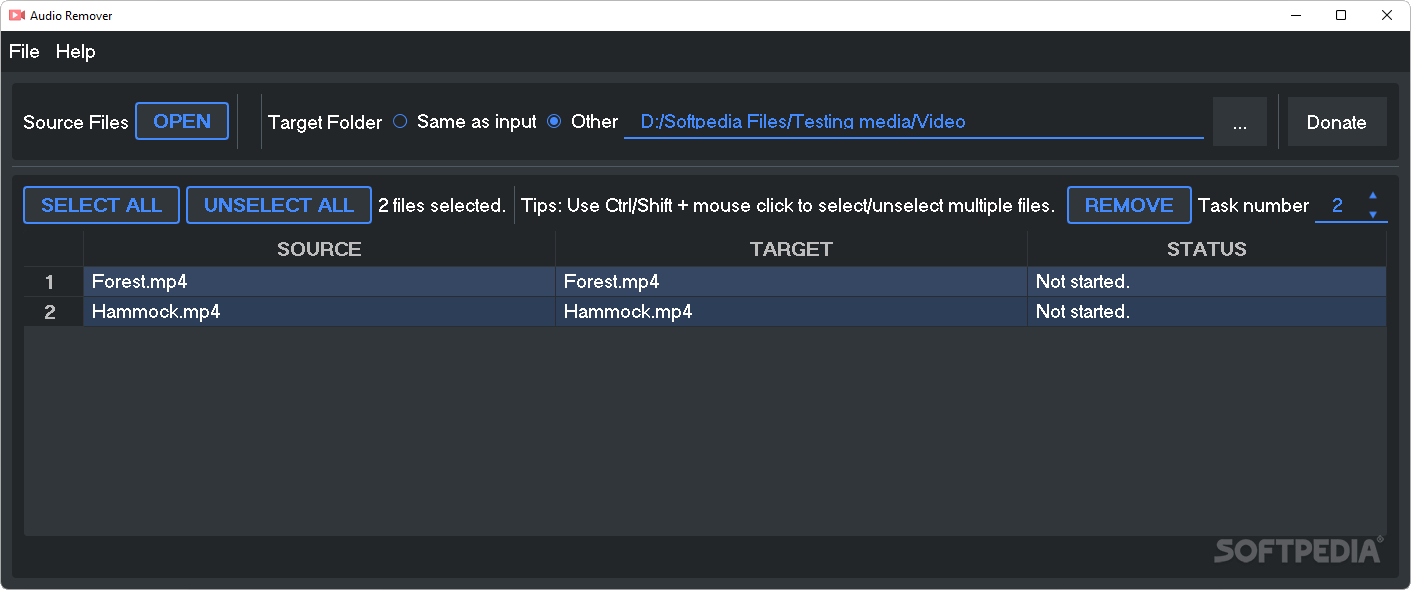Click the Task number value field
This screenshot has height=590, width=1411.
click(1338, 205)
